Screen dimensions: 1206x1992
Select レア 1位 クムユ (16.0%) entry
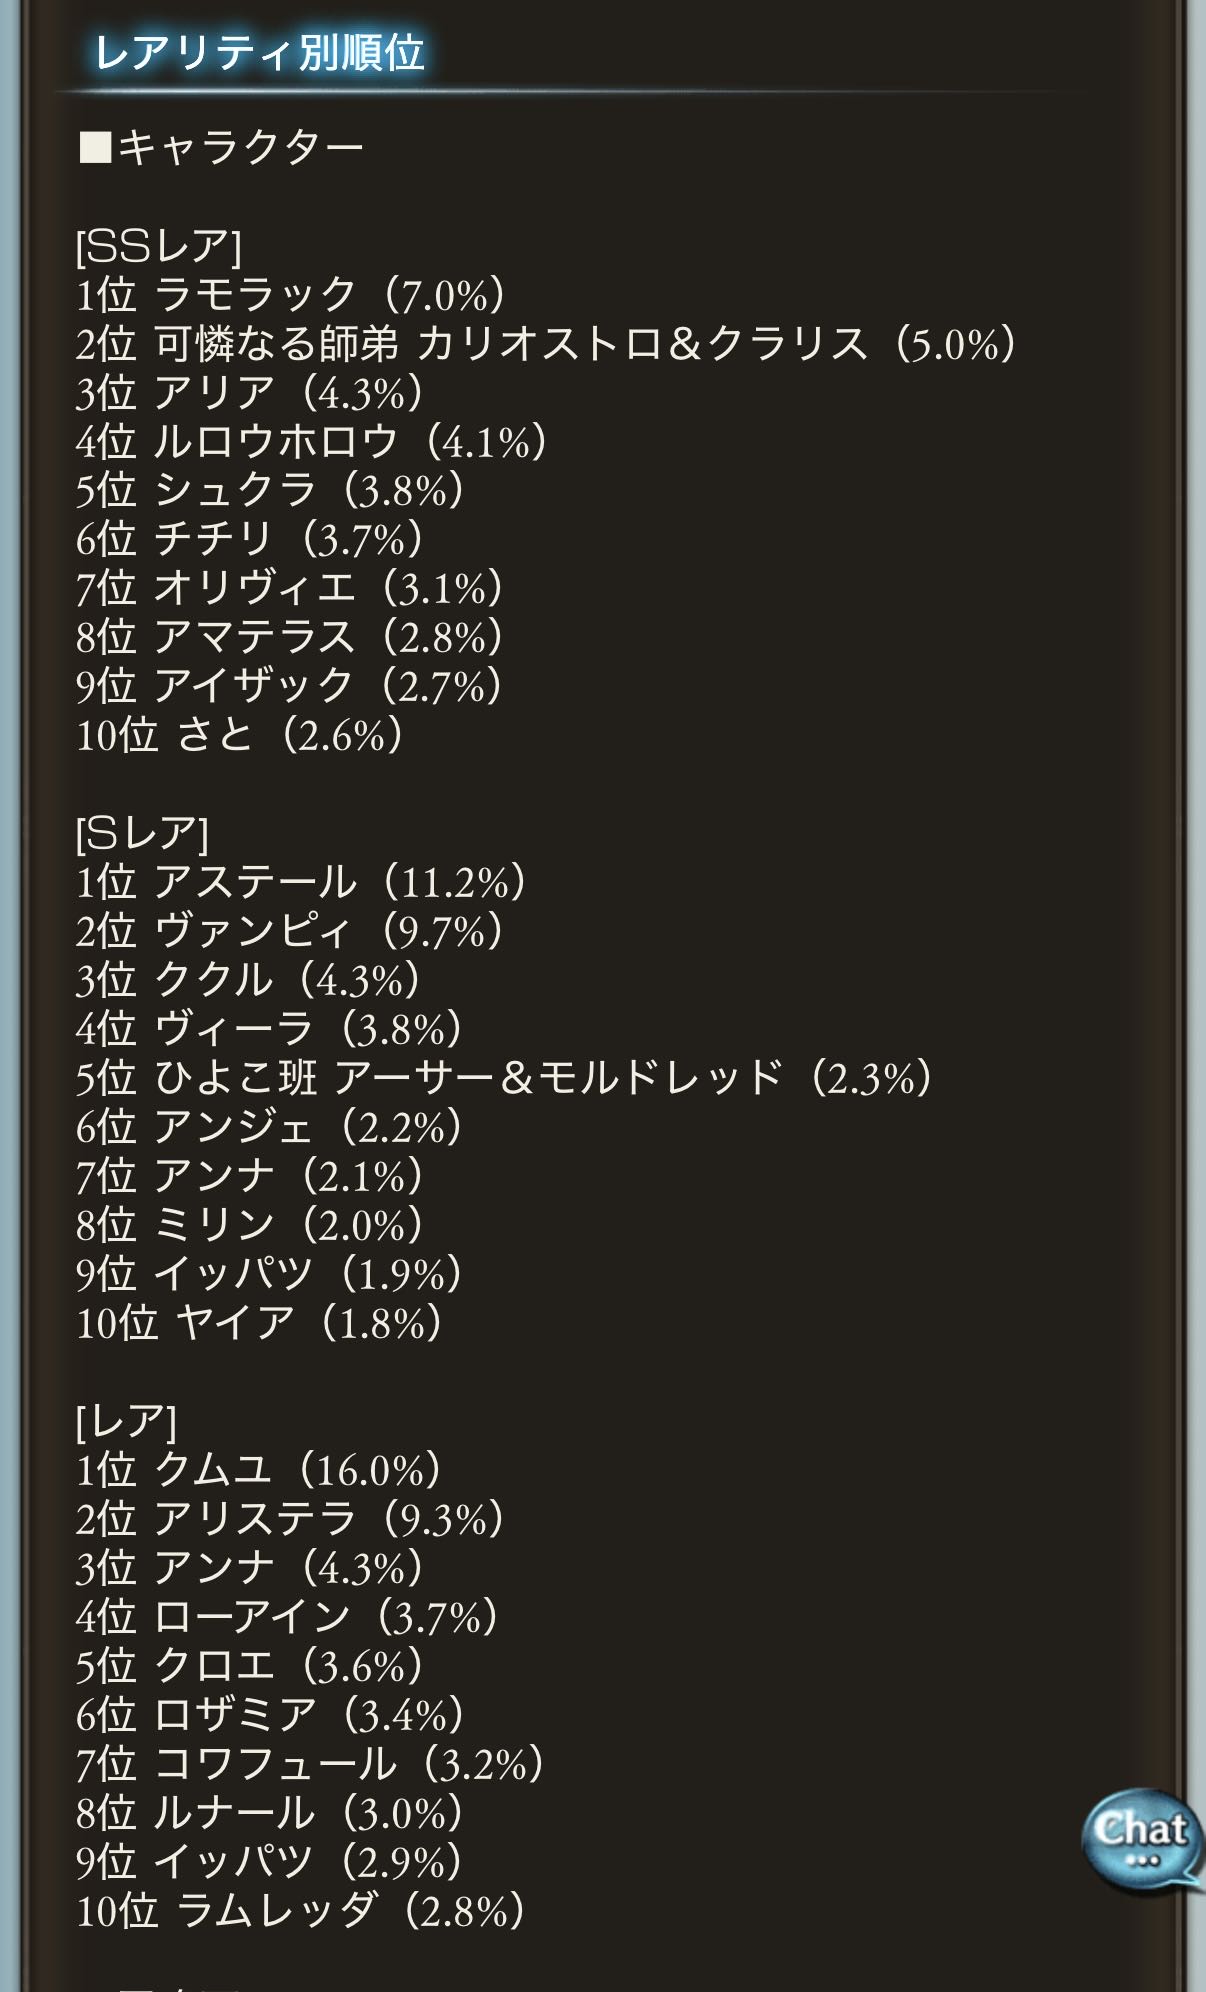tap(259, 1470)
